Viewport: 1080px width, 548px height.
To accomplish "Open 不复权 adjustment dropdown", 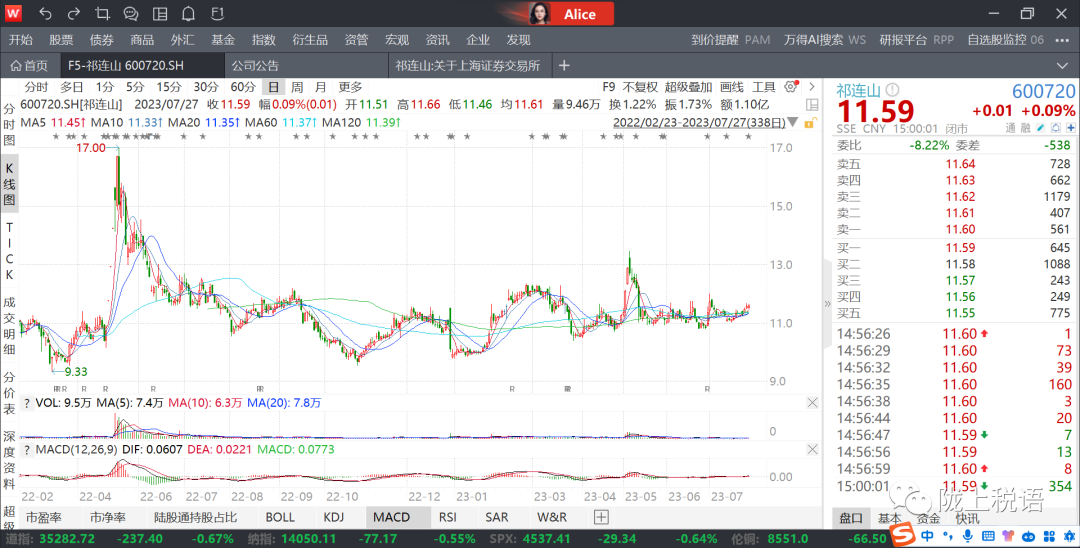I will tap(641, 87).
